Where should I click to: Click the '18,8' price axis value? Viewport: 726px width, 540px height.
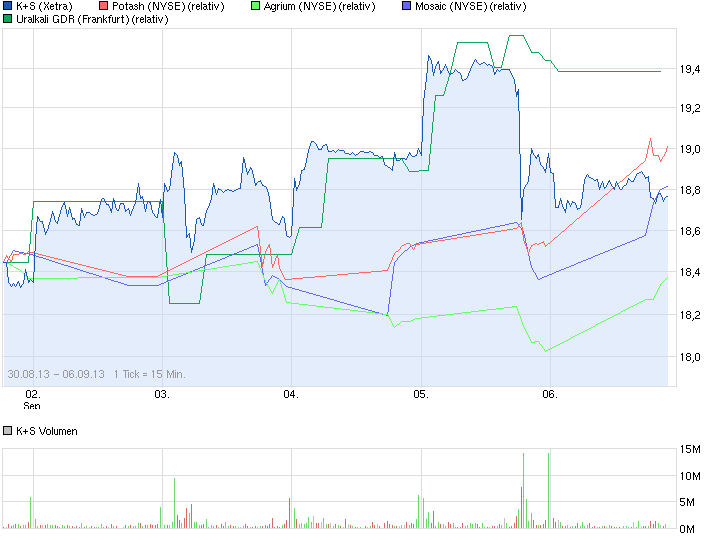(690, 190)
